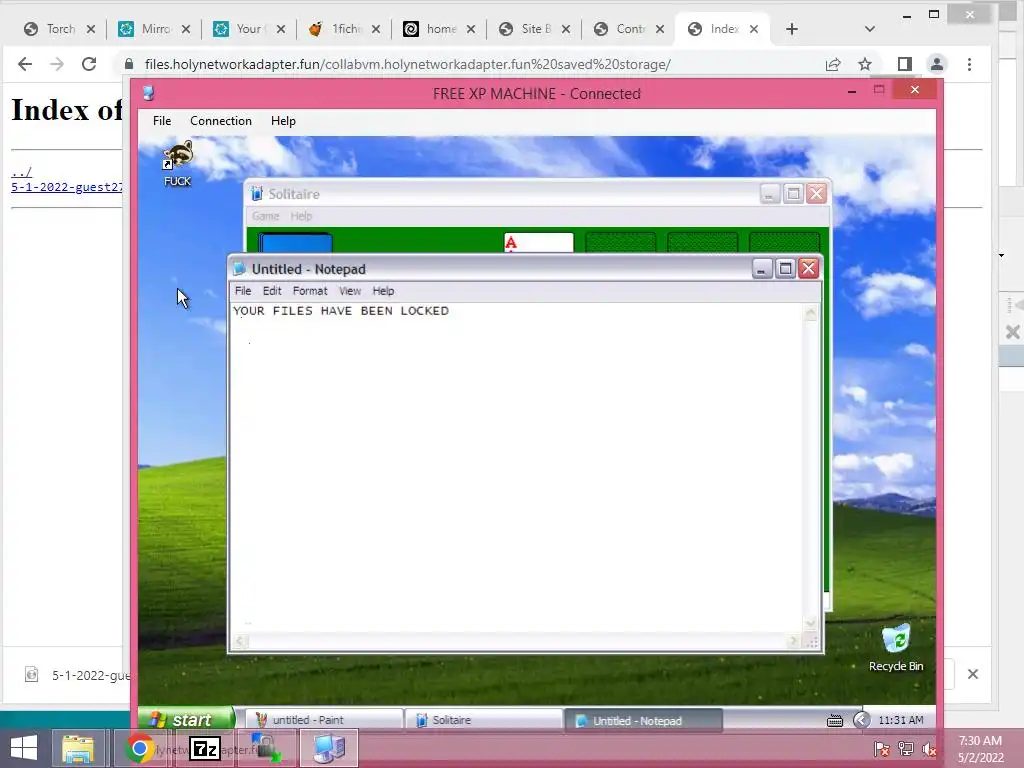Toggle the browser side panel

[x=904, y=64]
